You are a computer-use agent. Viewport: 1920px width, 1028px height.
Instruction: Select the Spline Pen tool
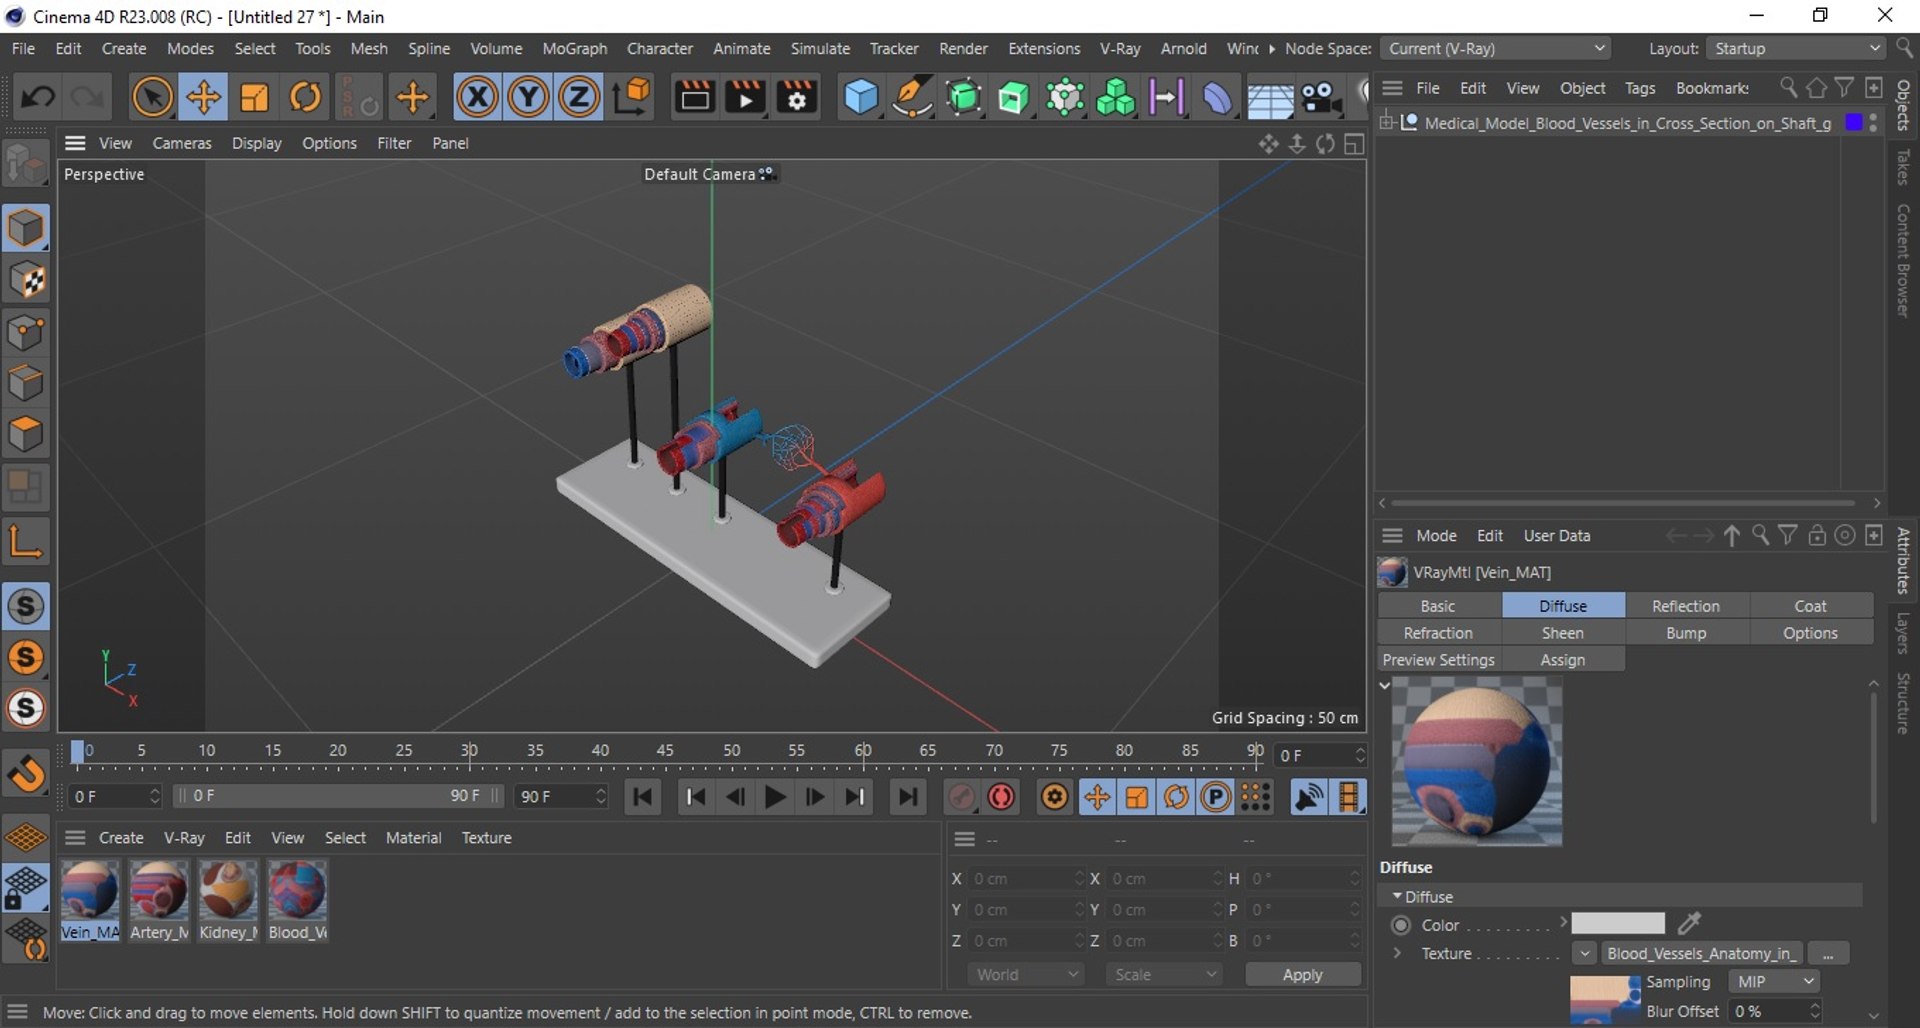(912, 97)
